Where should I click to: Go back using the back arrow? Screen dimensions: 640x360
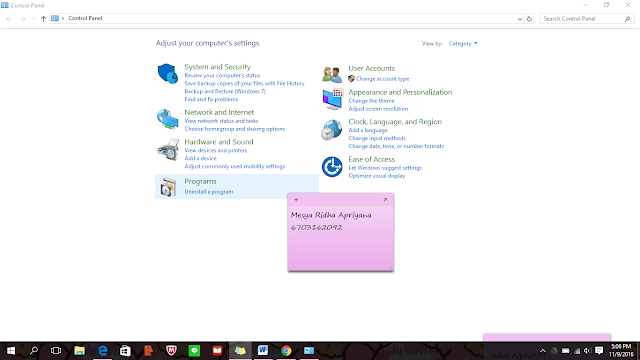tap(9, 19)
